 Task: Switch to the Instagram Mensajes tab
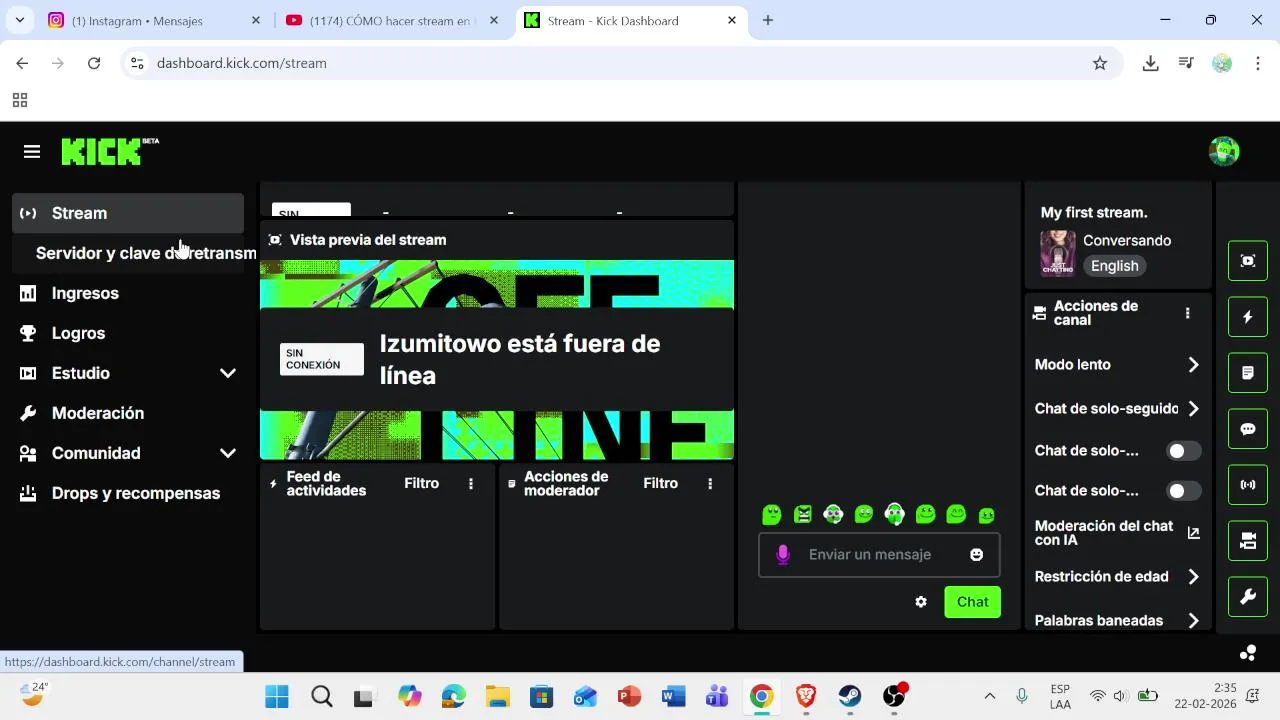coord(155,20)
